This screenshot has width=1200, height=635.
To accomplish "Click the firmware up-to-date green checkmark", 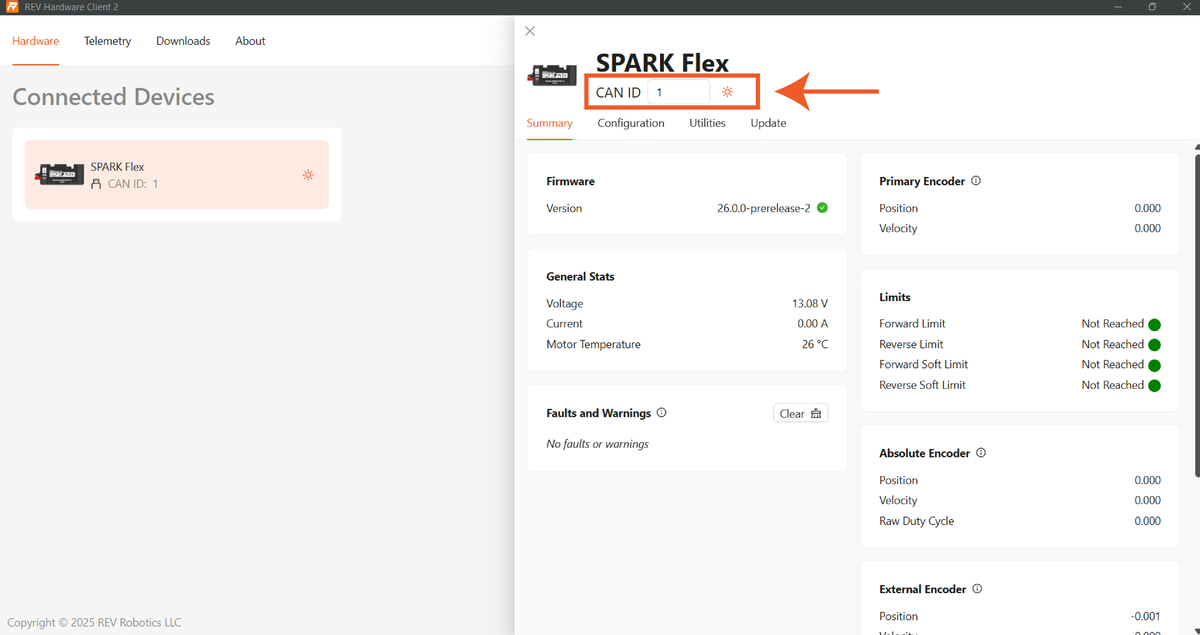I will tap(822, 208).
